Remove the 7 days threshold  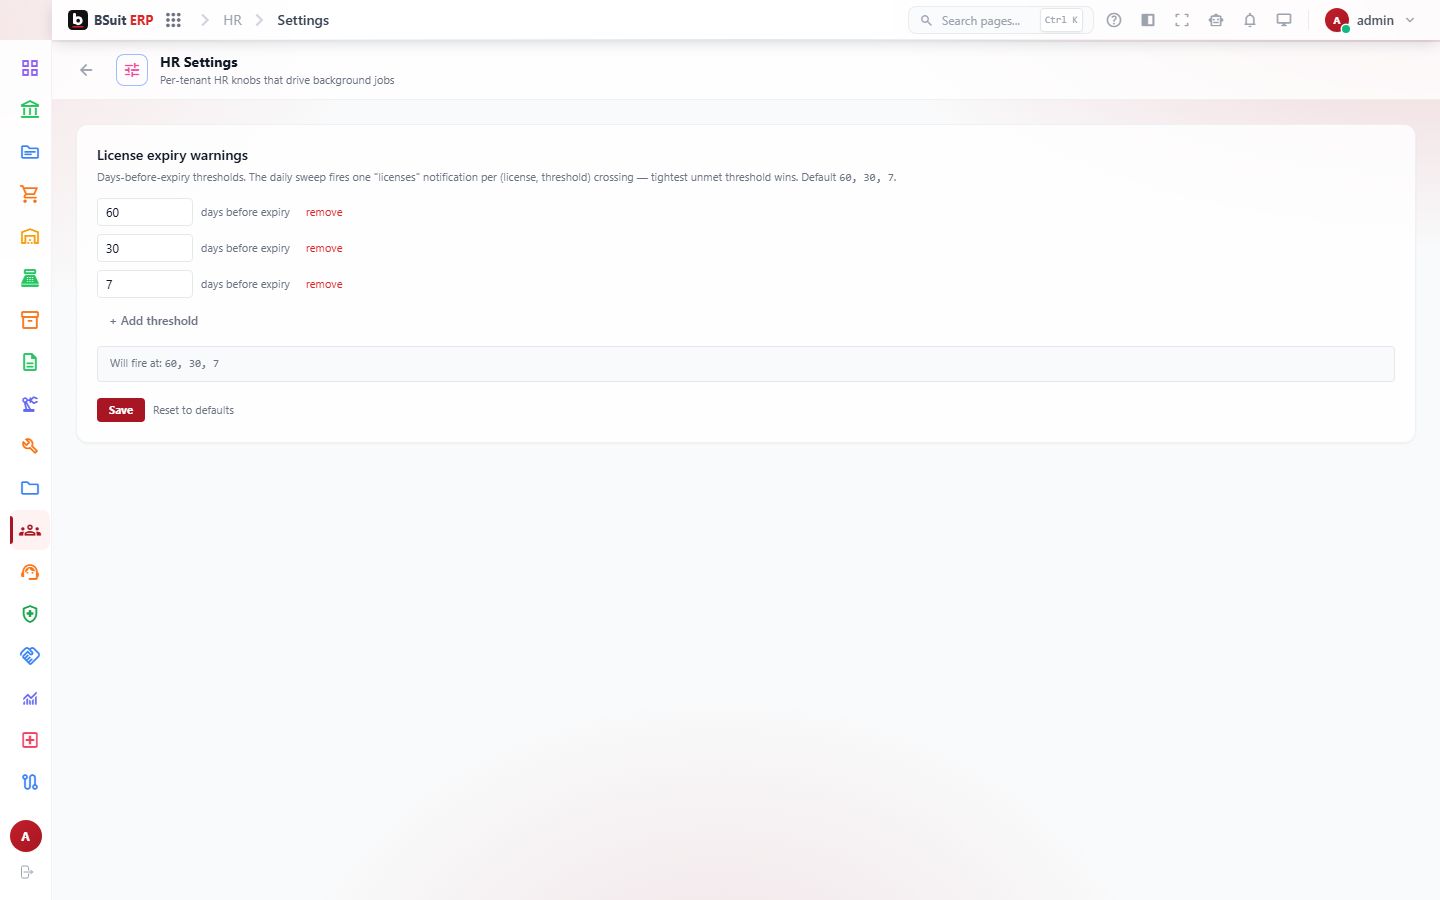[x=324, y=284]
